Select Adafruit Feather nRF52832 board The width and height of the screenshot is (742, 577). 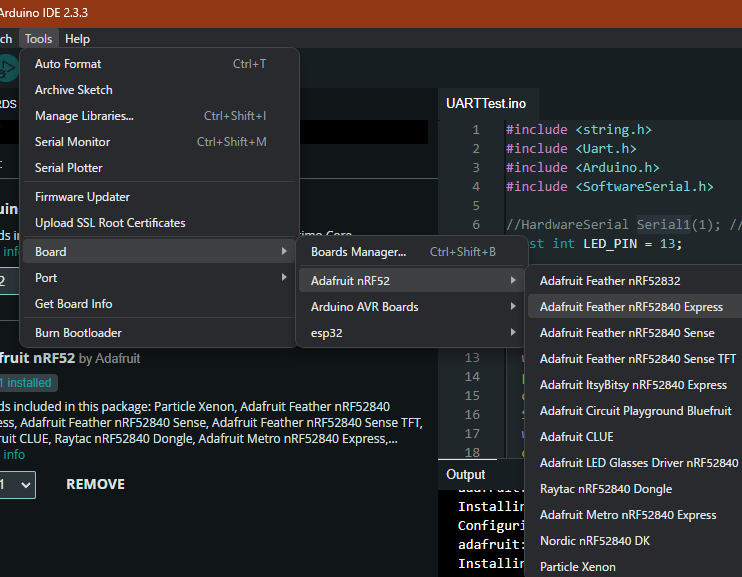click(635, 281)
